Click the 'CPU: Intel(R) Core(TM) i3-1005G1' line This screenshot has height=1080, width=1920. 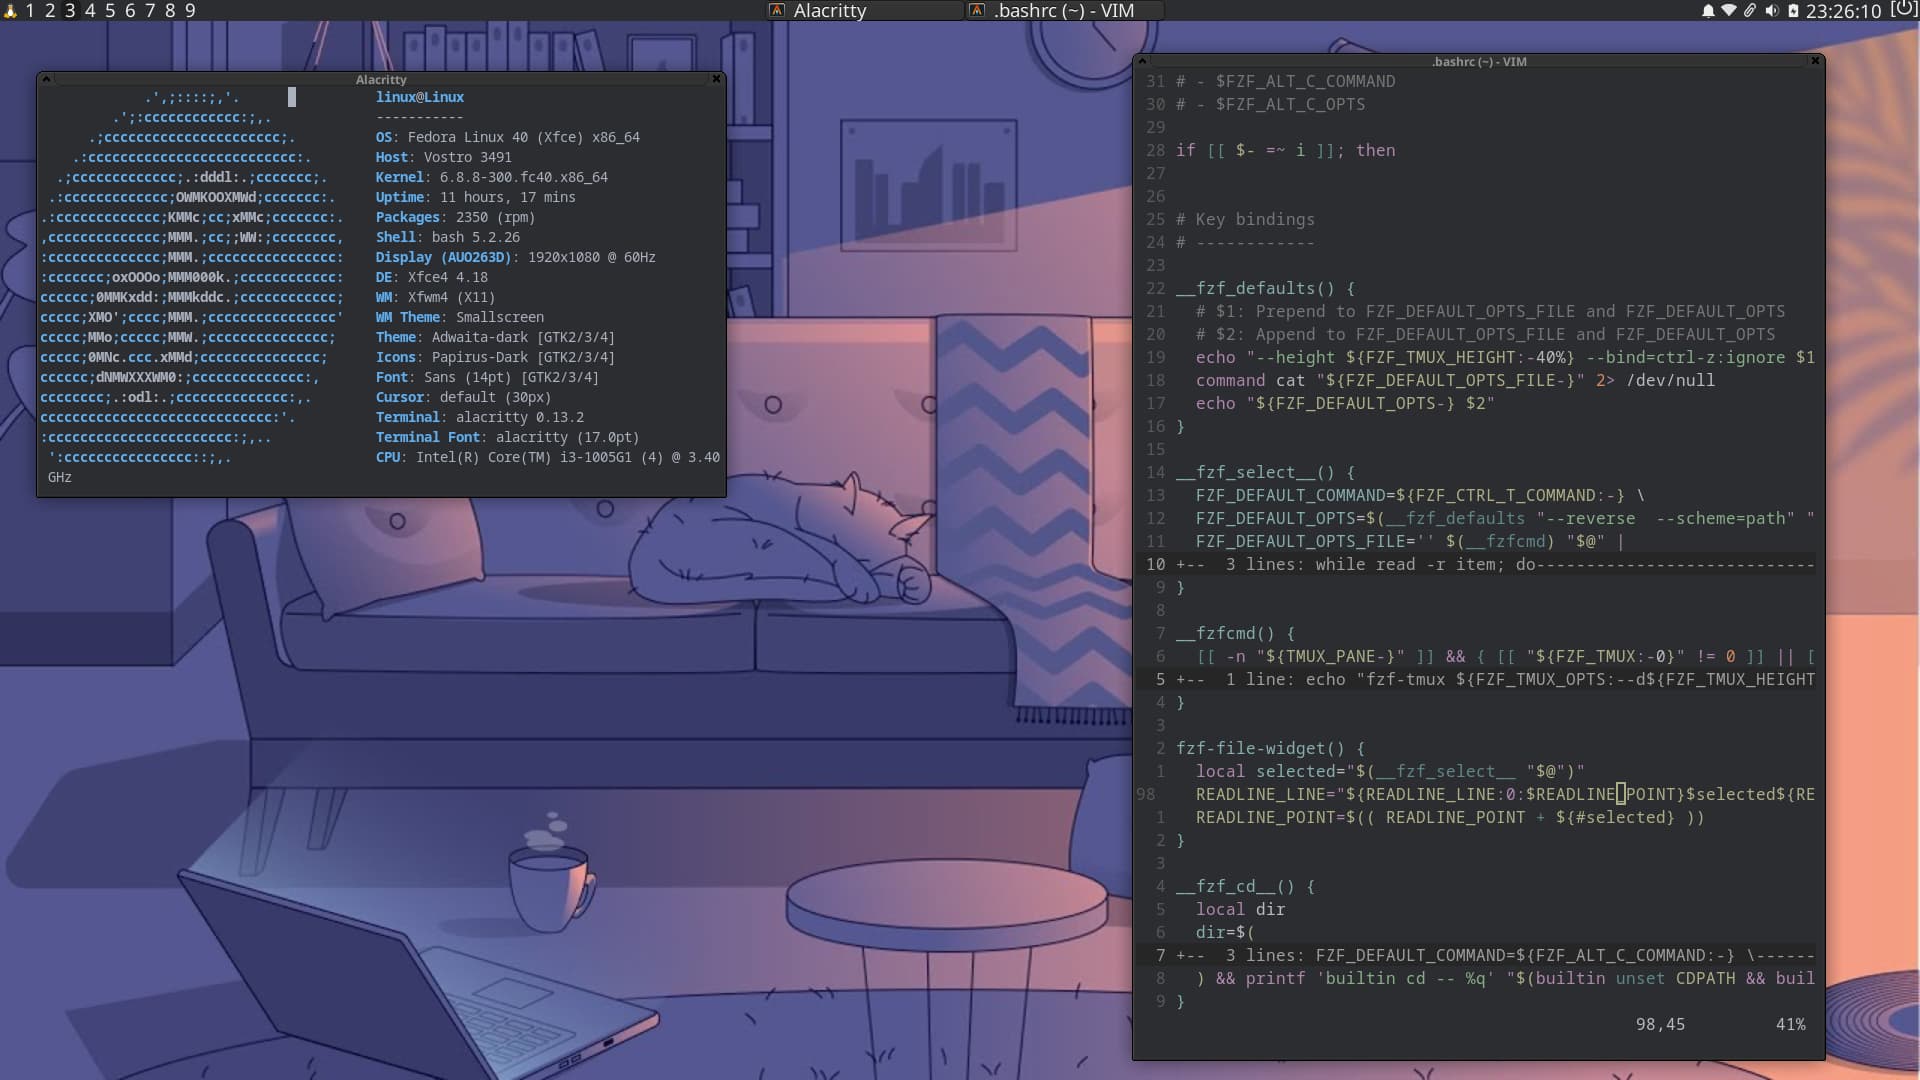click(x=548, y=457)
